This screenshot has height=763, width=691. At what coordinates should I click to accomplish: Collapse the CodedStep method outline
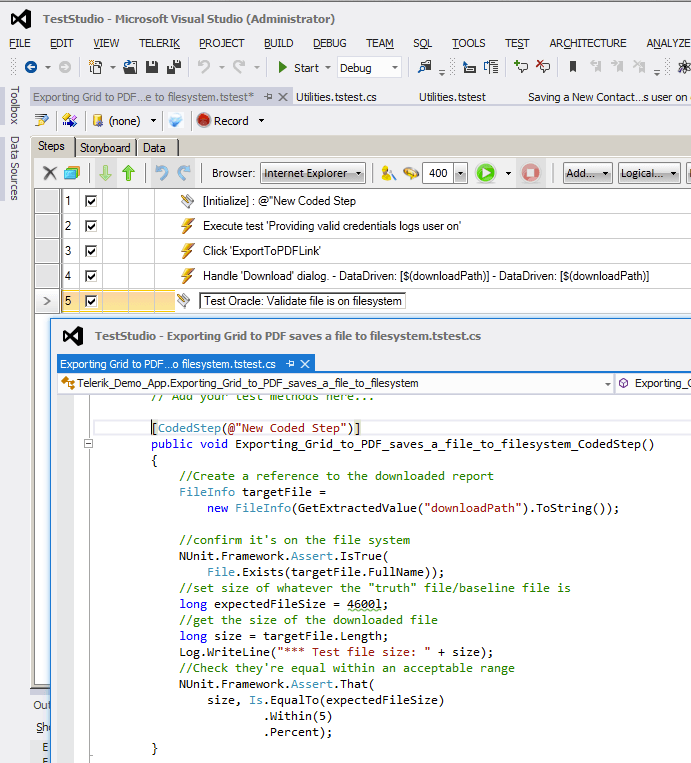tap(89, 444)
